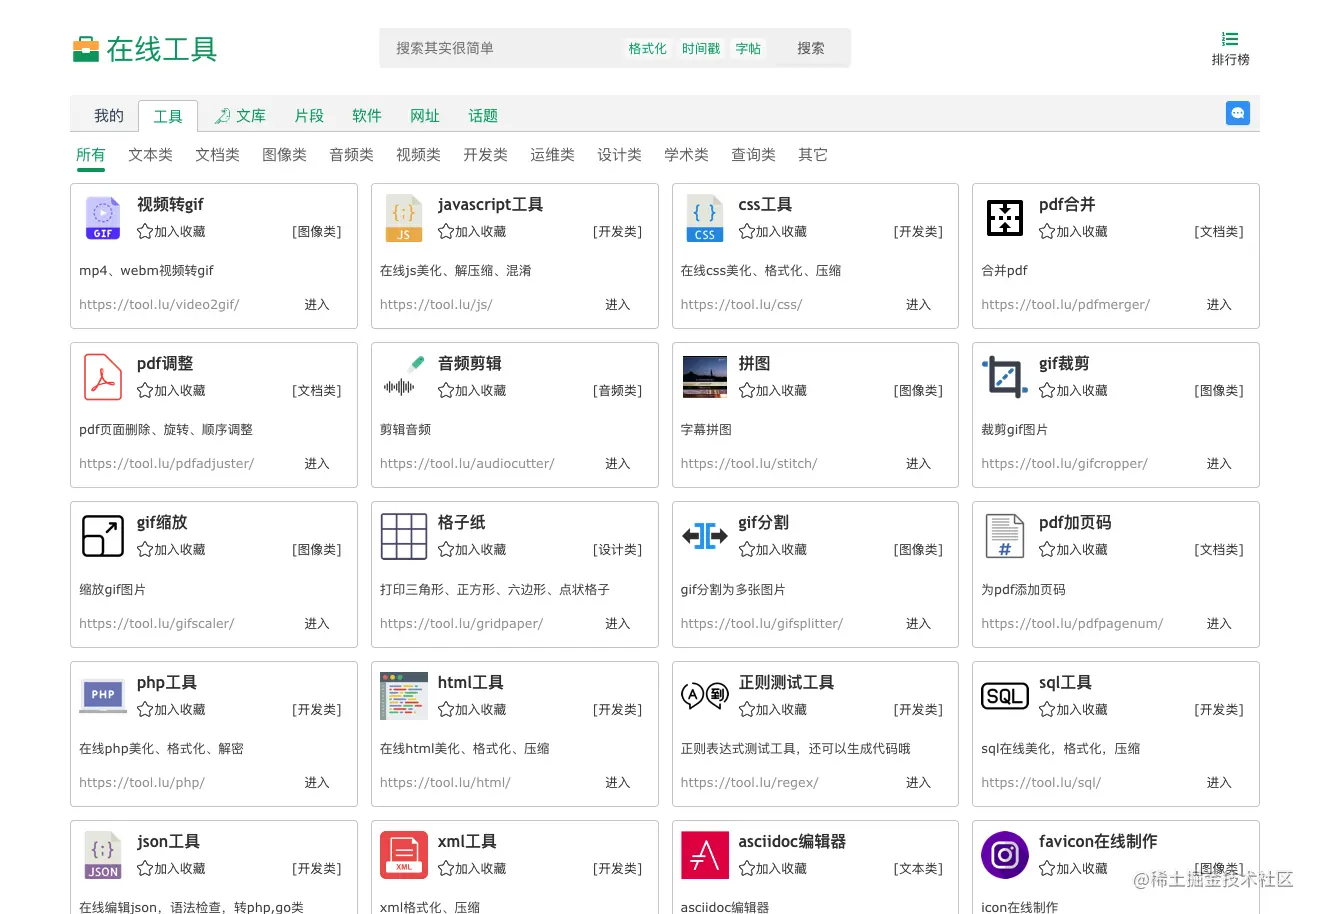Click the 在线工具 briefcase logo
The width and height of the screenshot is (1318, 914).
[86, 49]
